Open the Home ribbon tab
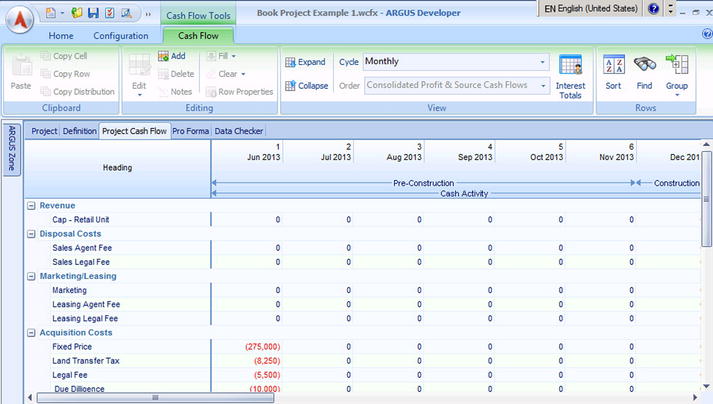 point(61,35)
